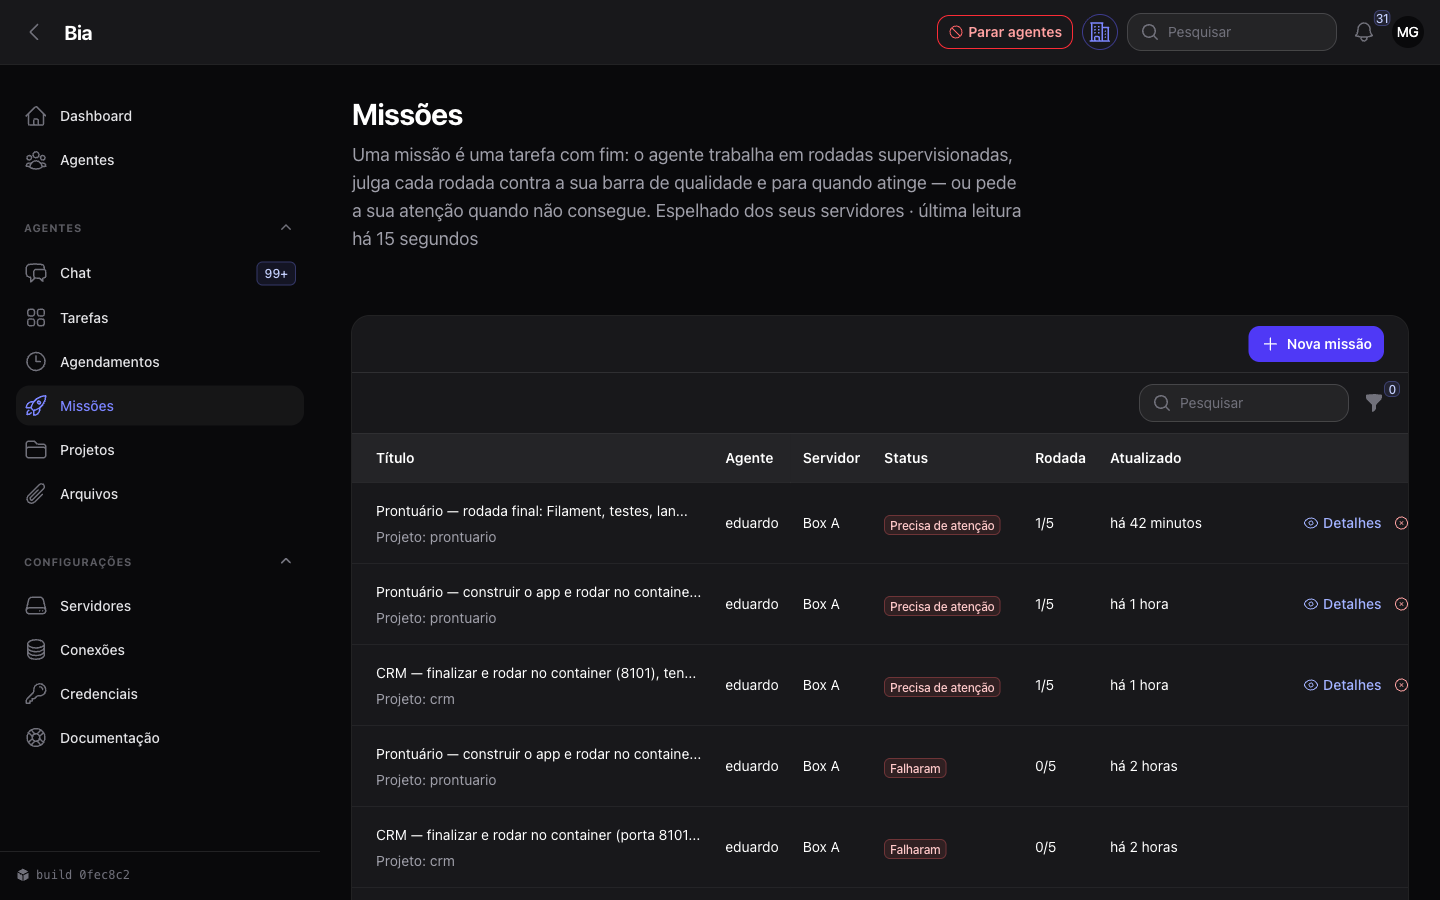Go back using the header arrow
Viewport: 1440px width, 900px height.
pos(34,32)
